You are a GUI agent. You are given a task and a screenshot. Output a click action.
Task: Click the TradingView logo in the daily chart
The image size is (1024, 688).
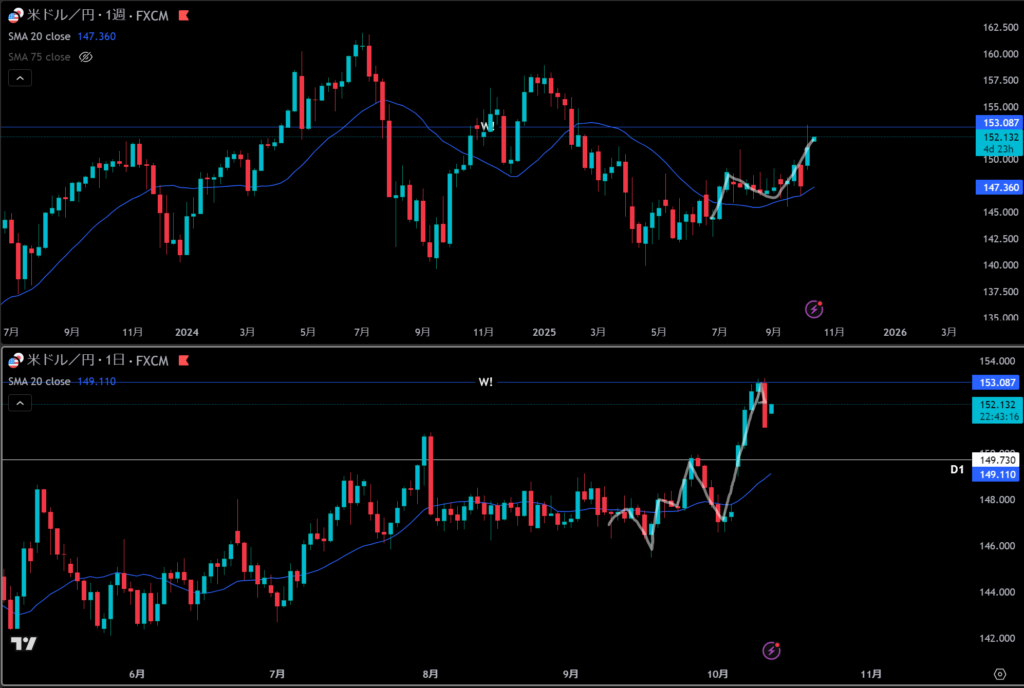[x=24, y=644]
